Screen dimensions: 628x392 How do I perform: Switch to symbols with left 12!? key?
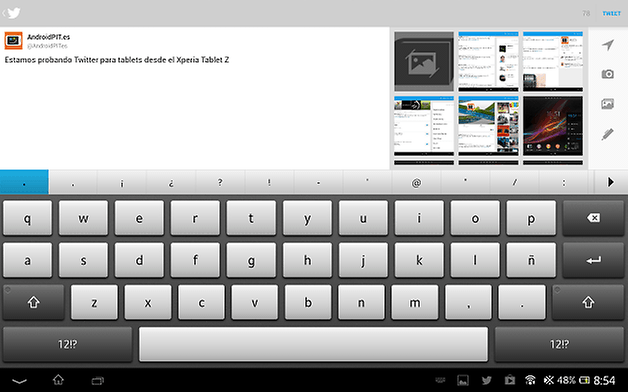click(67, 344)
